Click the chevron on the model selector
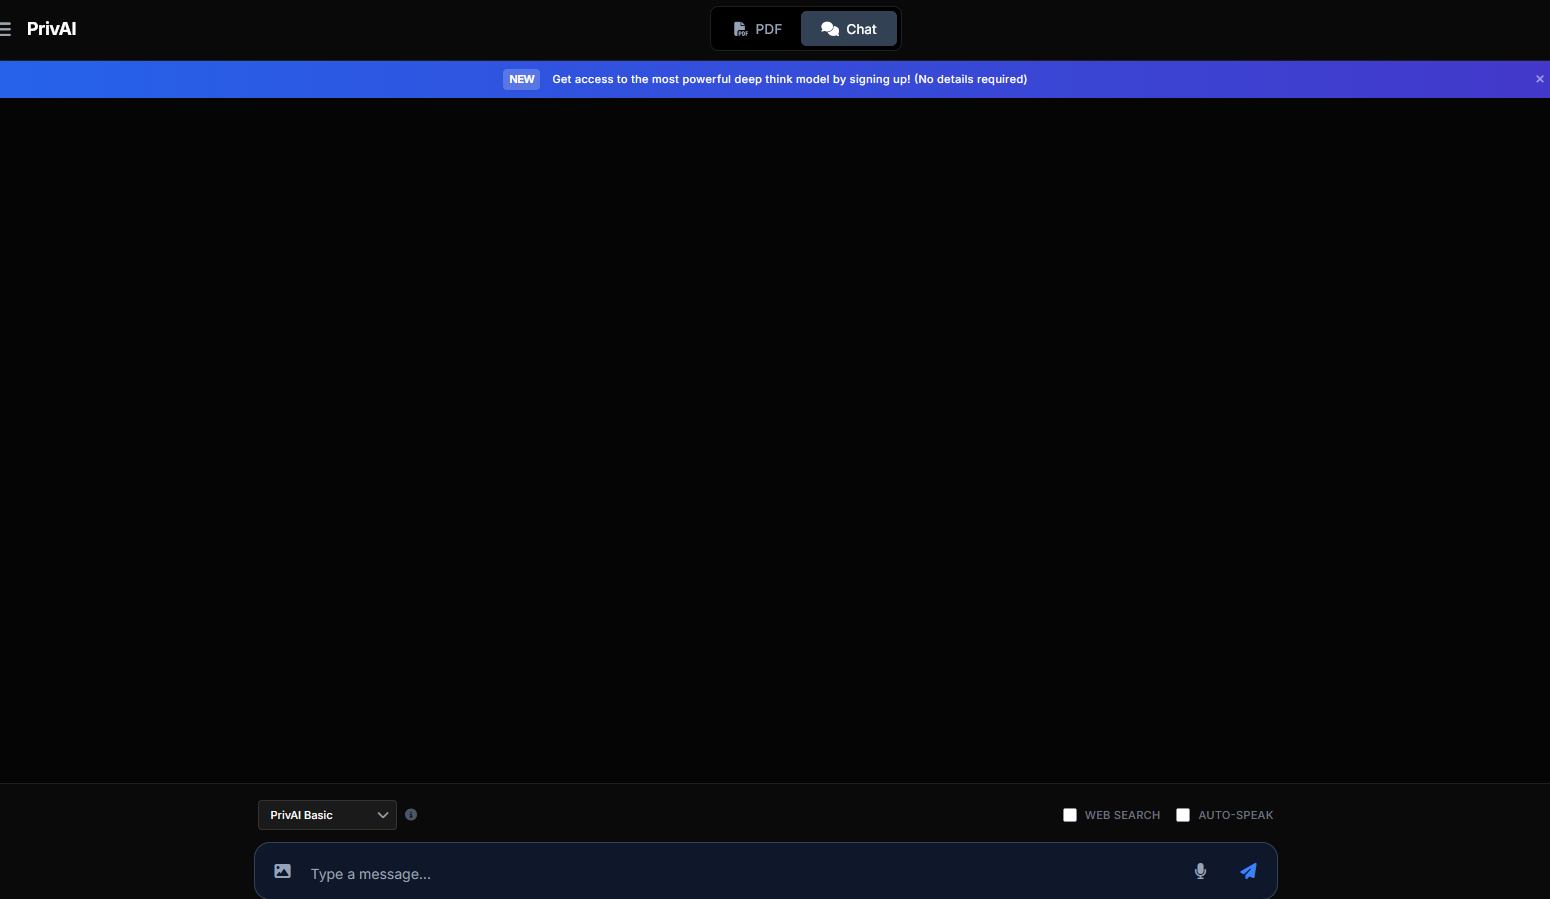 [x=383, y=814]
